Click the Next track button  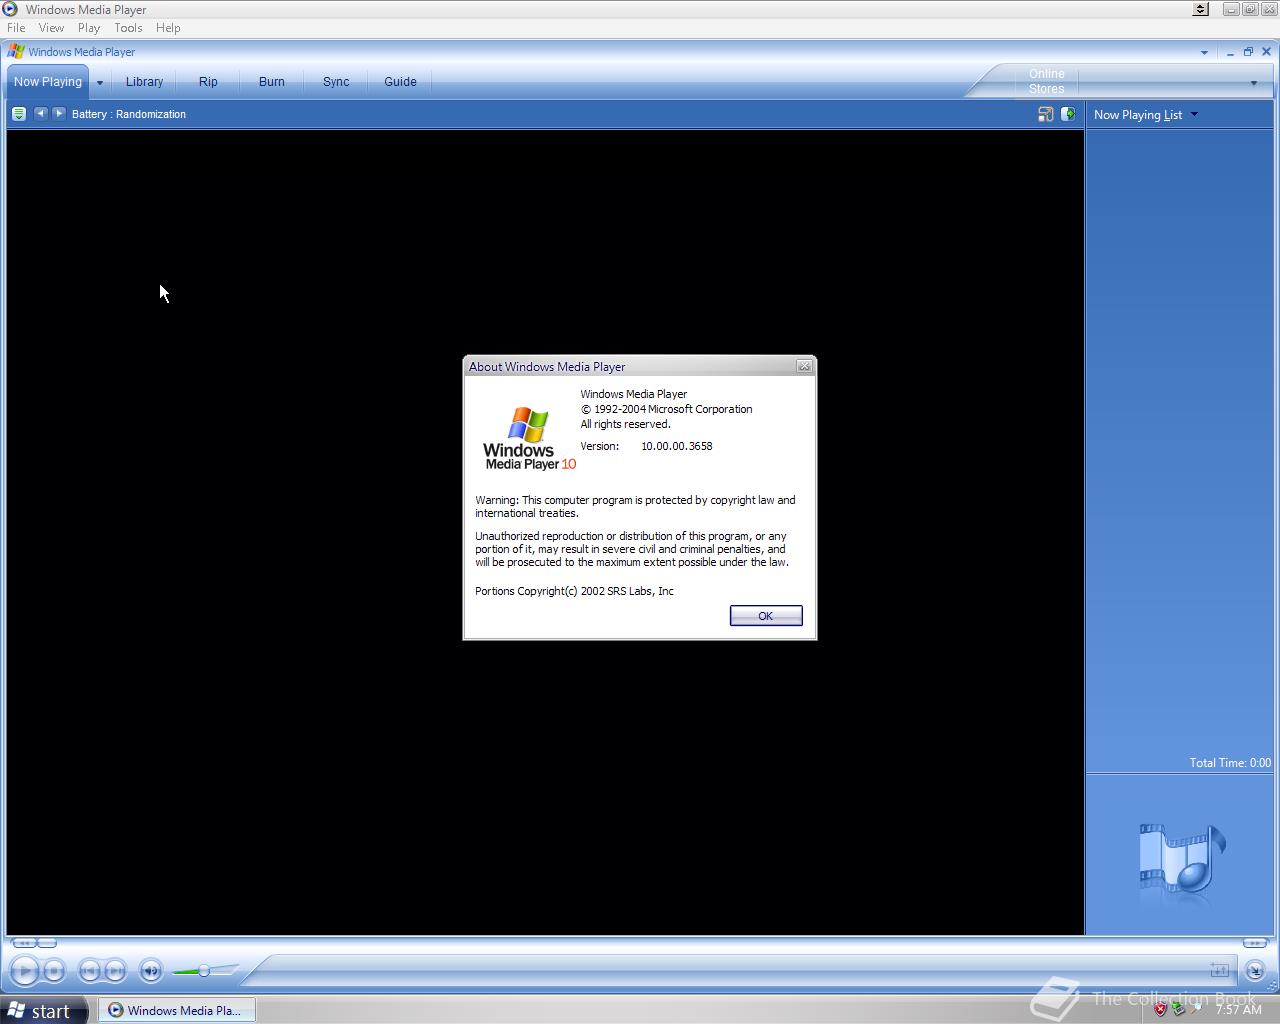tap(116, 970)
